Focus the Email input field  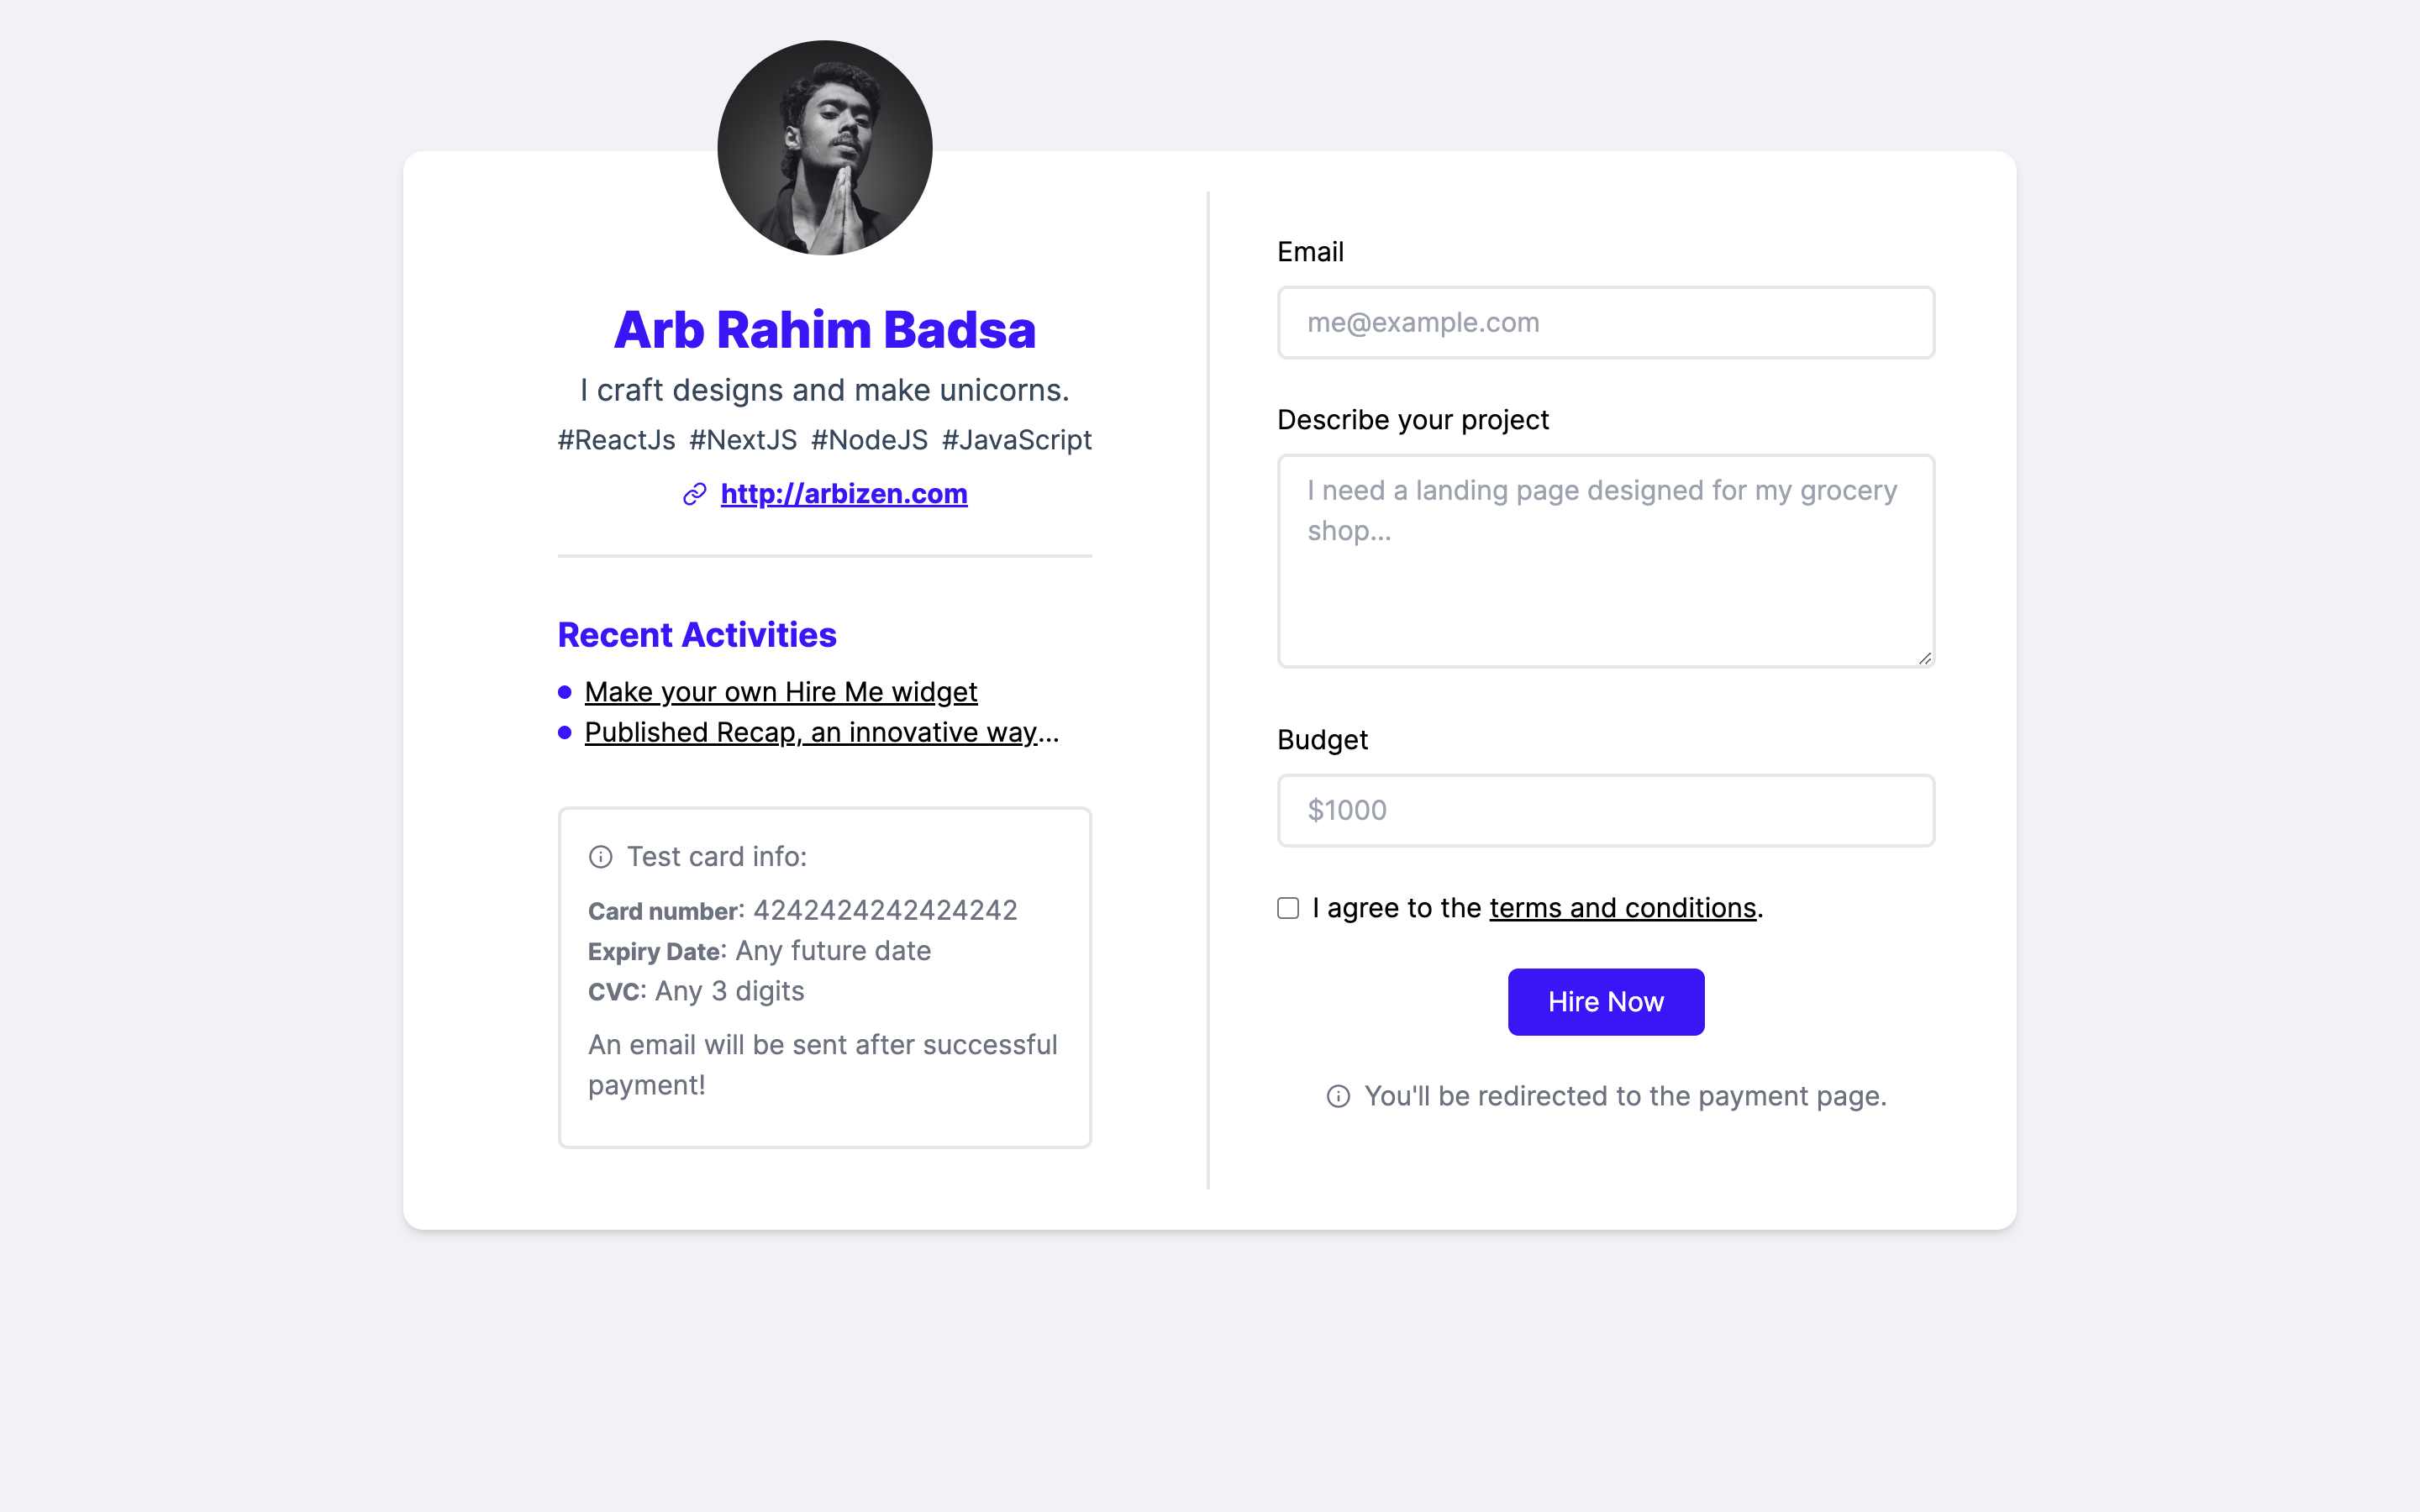pos(1605,323)
